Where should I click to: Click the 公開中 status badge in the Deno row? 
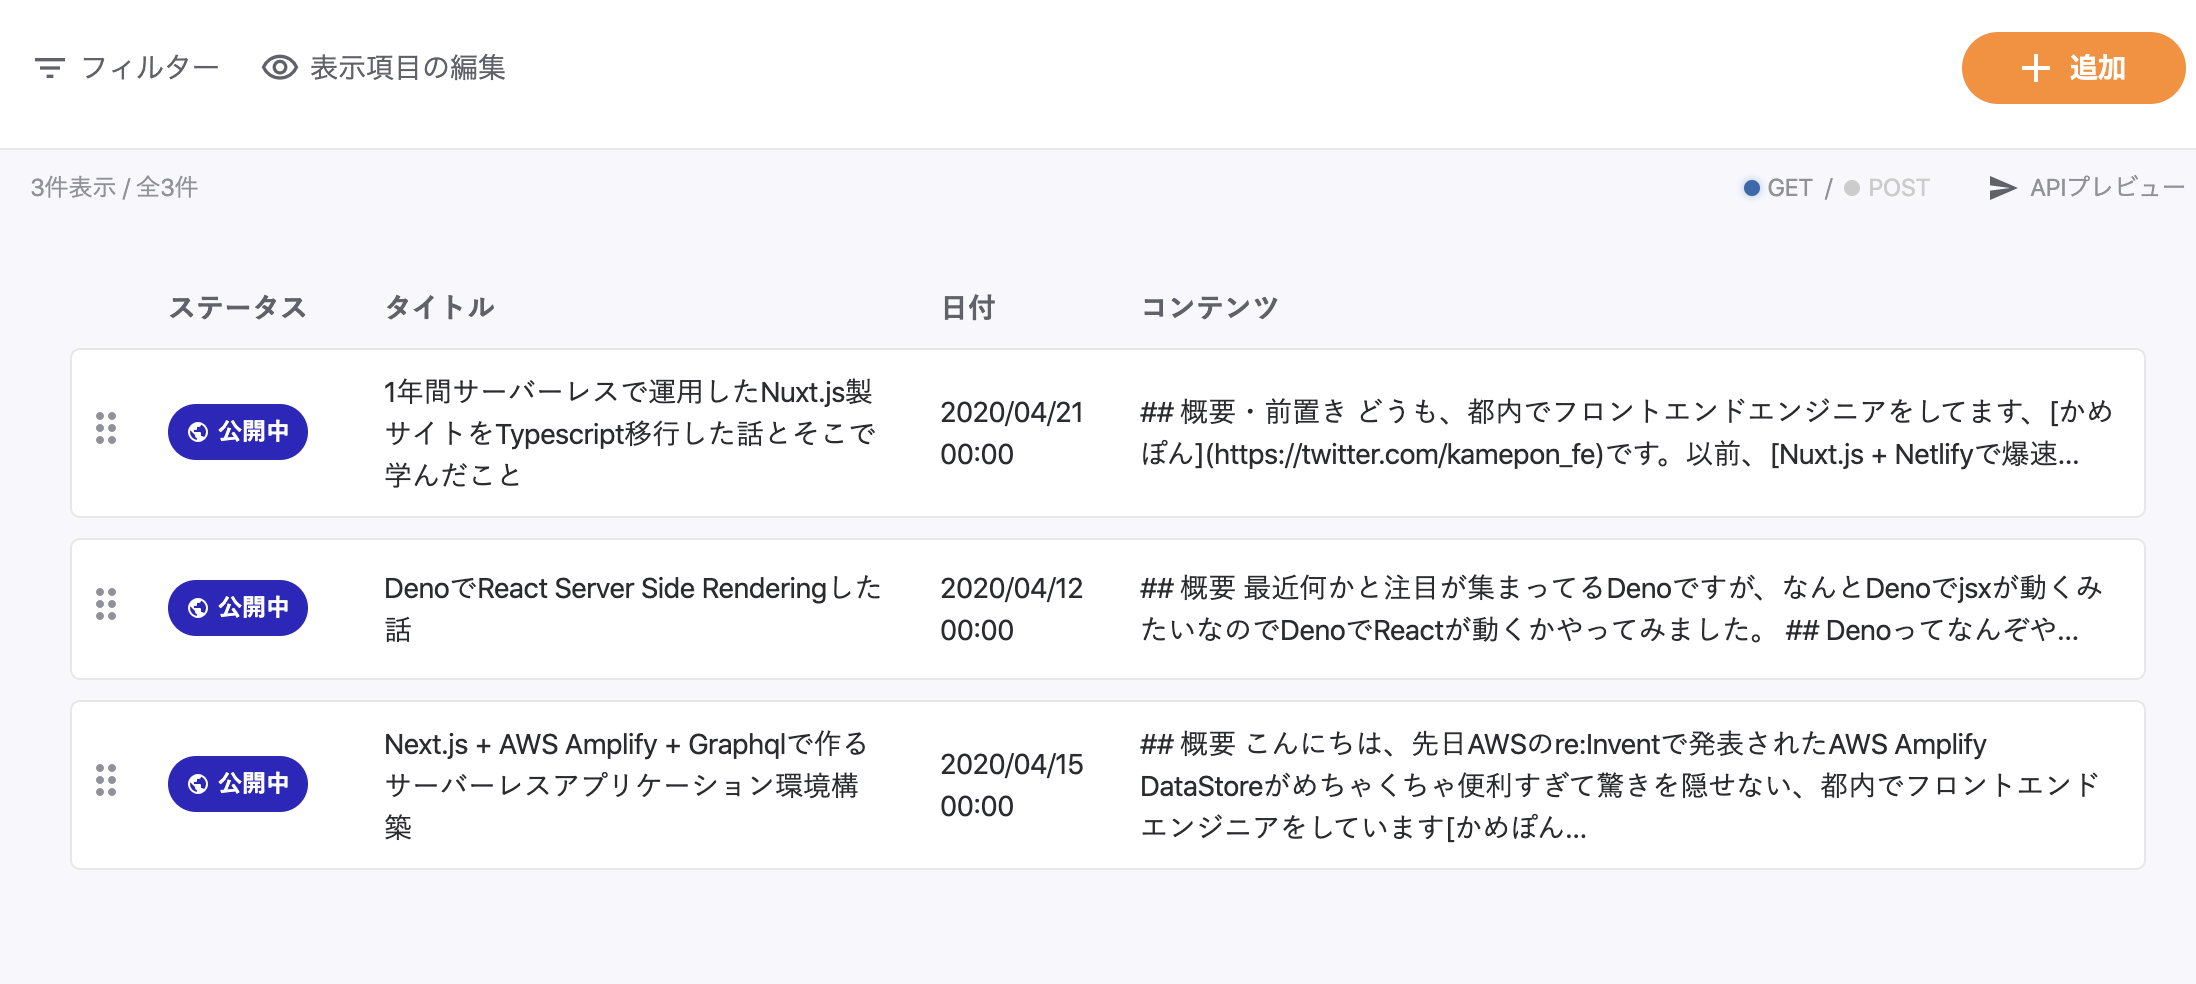click(x=238, y=608)
